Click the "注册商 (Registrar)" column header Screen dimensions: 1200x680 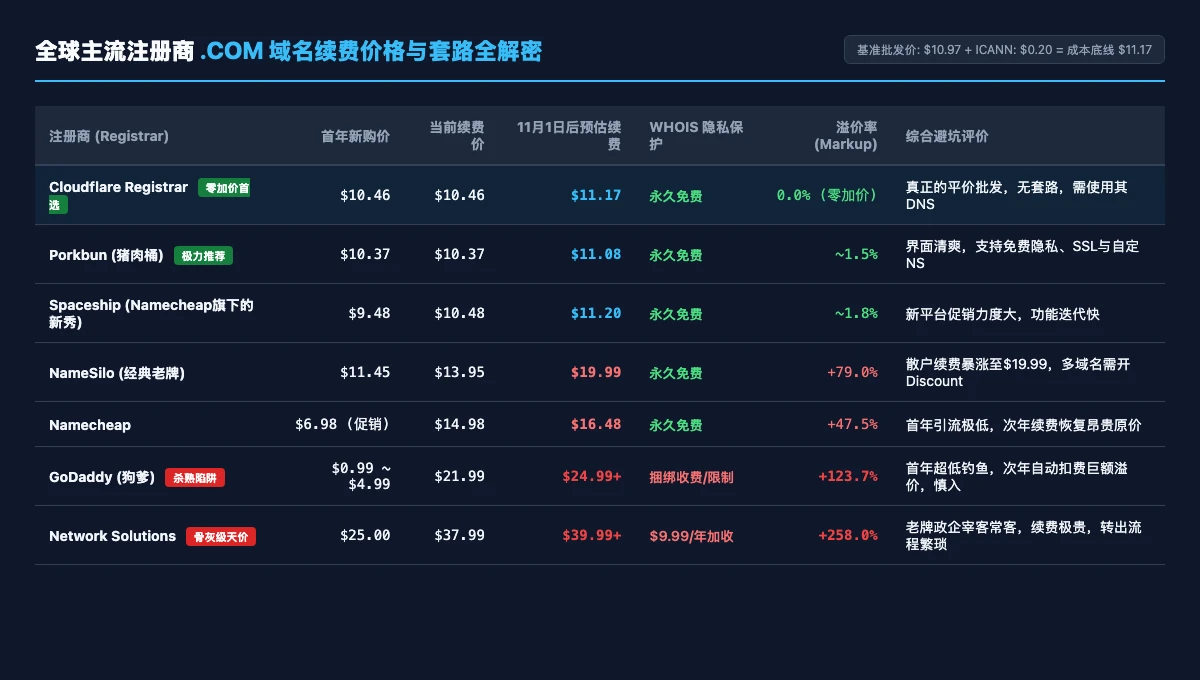tap(109, 136)
